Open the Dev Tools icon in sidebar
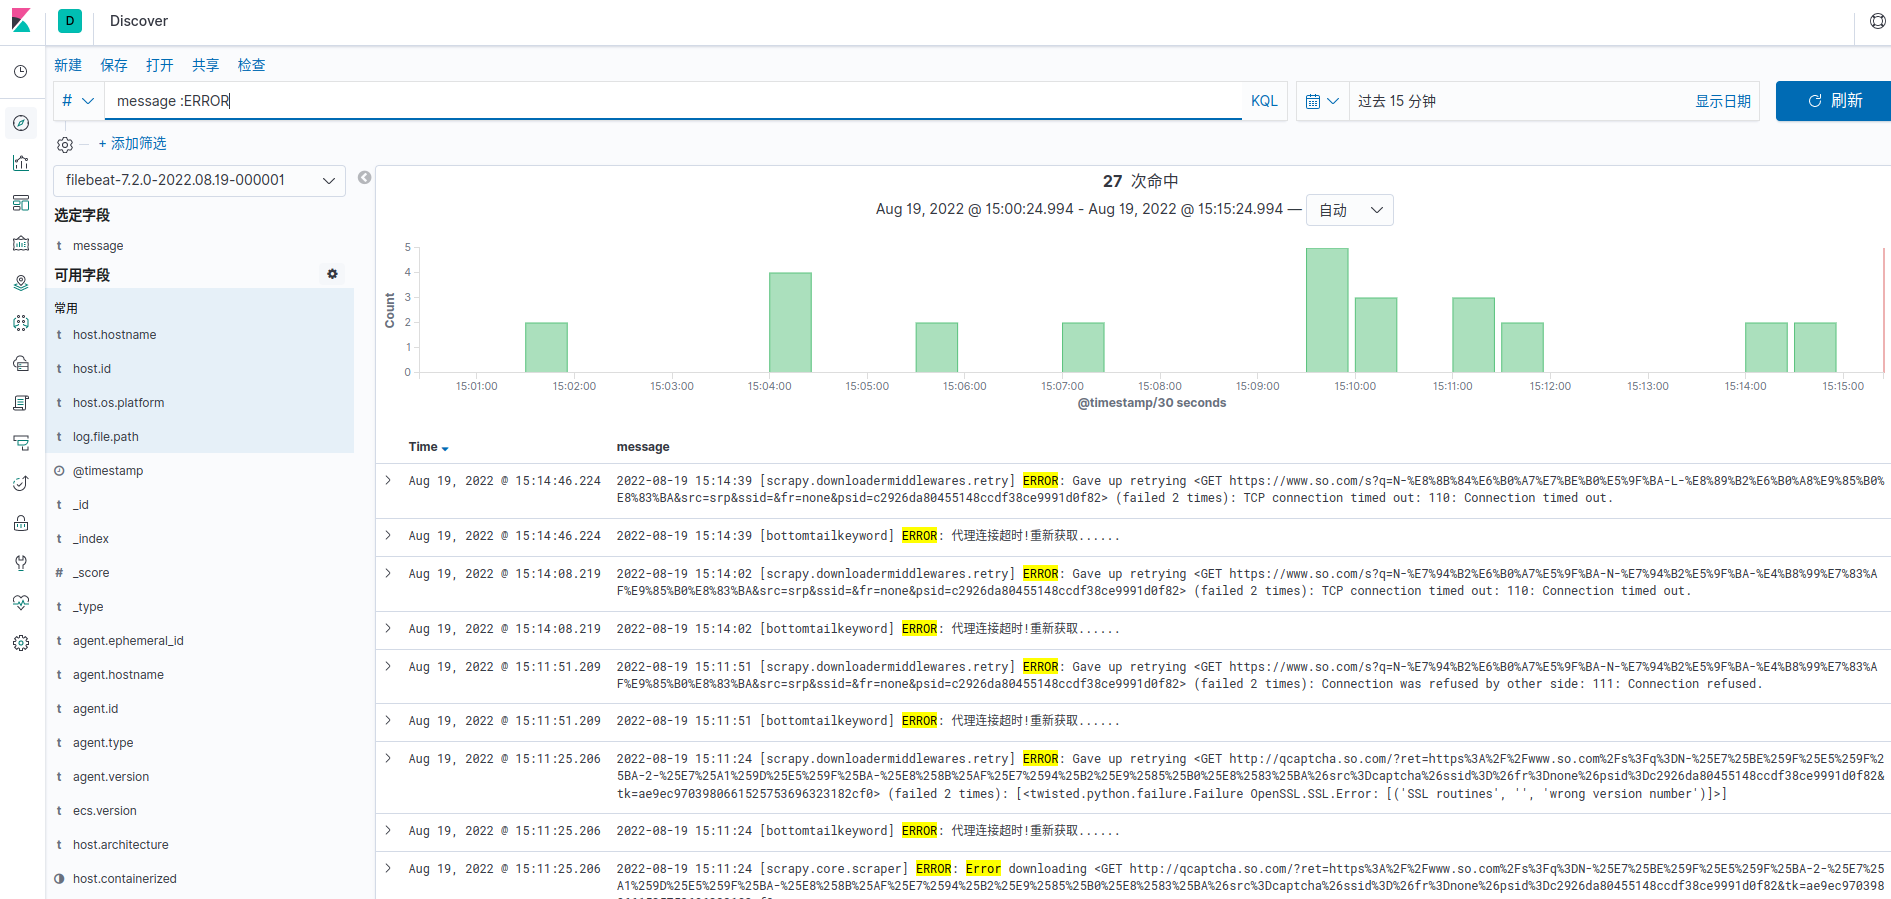 coord(21,563)
